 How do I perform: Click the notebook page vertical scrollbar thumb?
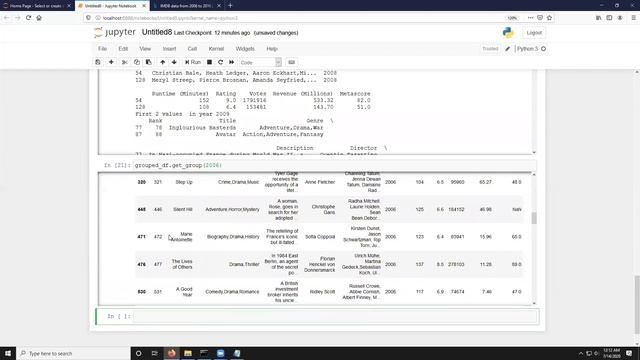click(x=637, y=305)
